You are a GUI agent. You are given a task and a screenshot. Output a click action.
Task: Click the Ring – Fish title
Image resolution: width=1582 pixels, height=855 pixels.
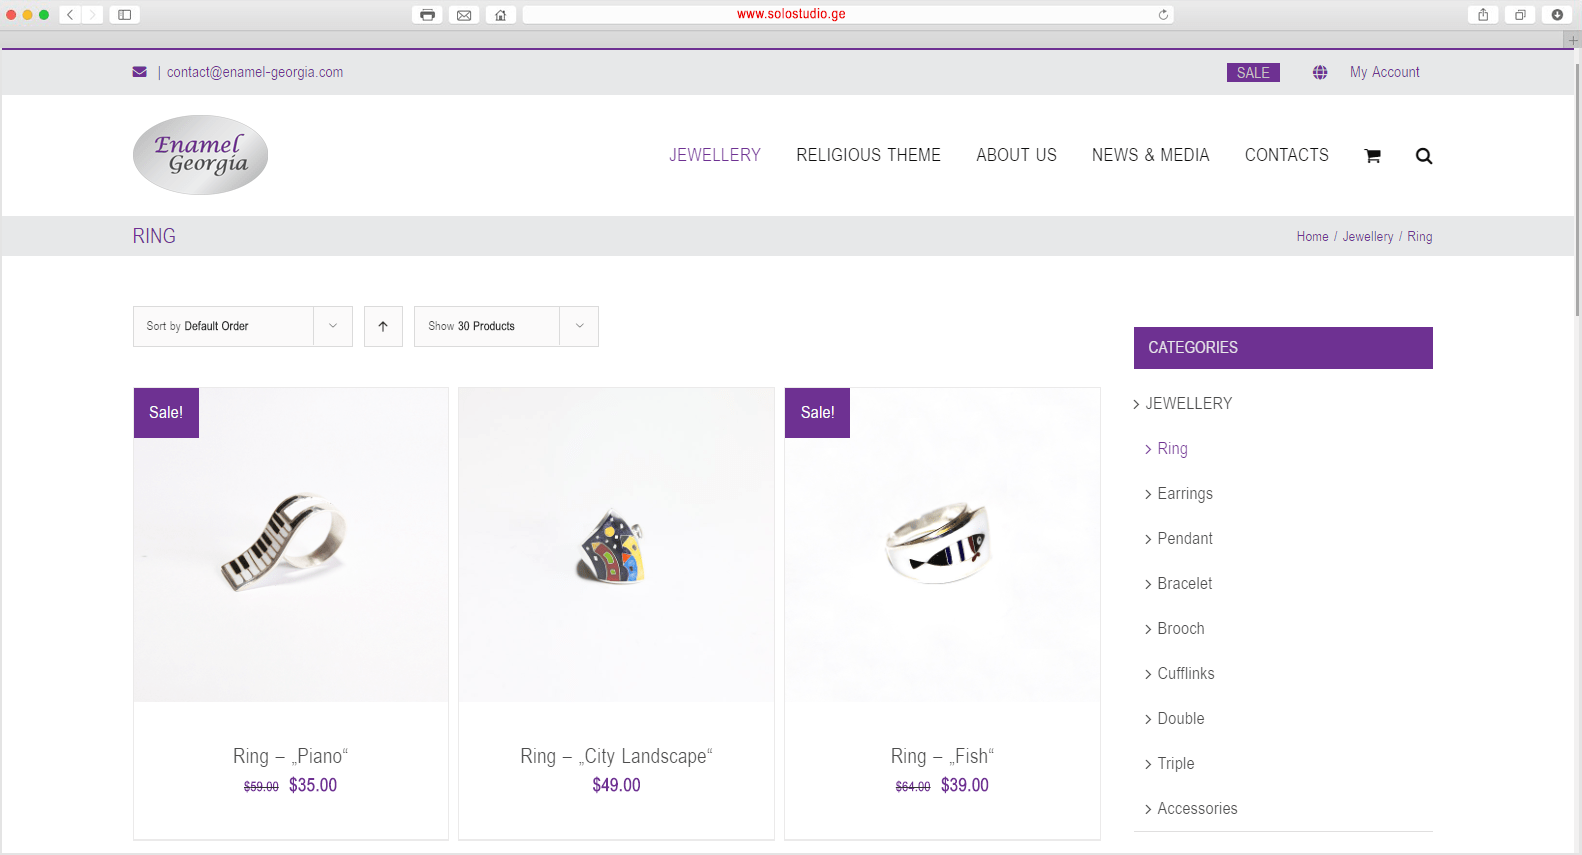click(942, 756)
